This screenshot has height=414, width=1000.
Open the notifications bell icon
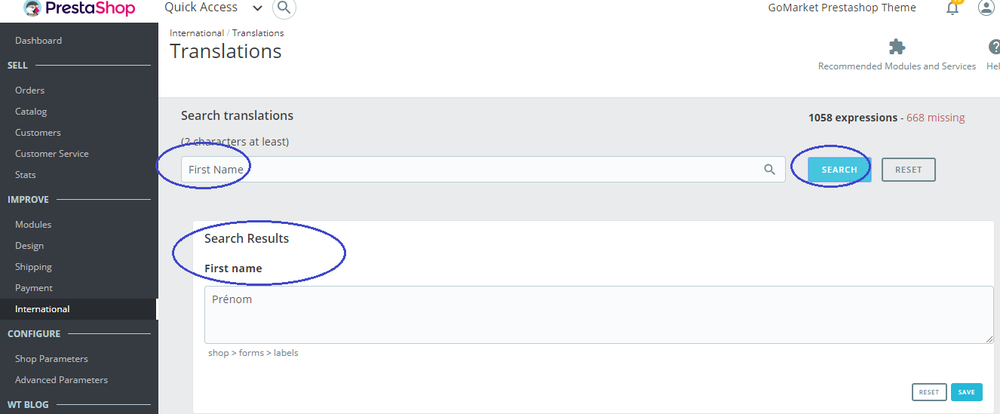[952, 8]
